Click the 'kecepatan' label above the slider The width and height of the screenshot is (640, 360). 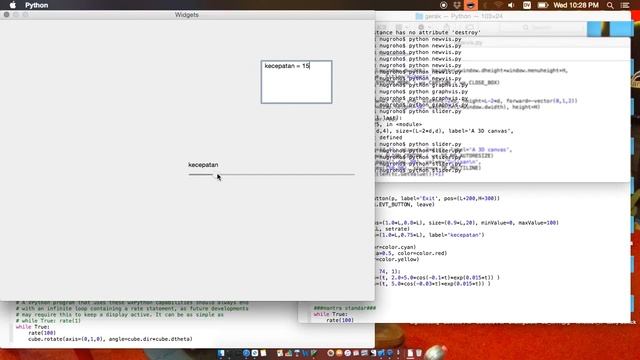point(203,165)
